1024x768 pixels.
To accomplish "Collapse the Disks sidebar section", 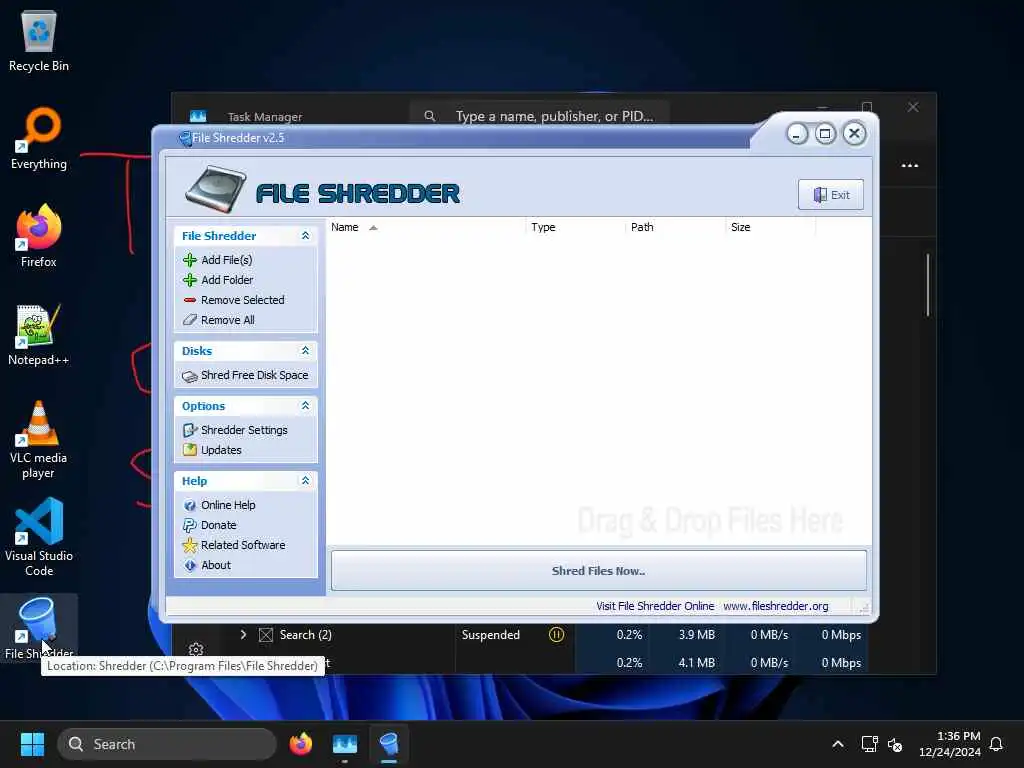I will [x=305, y=351].
